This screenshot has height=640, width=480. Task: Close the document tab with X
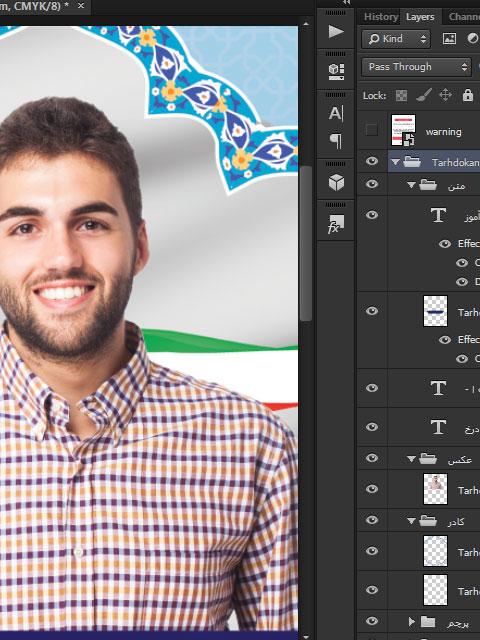[x=81, y=6]
